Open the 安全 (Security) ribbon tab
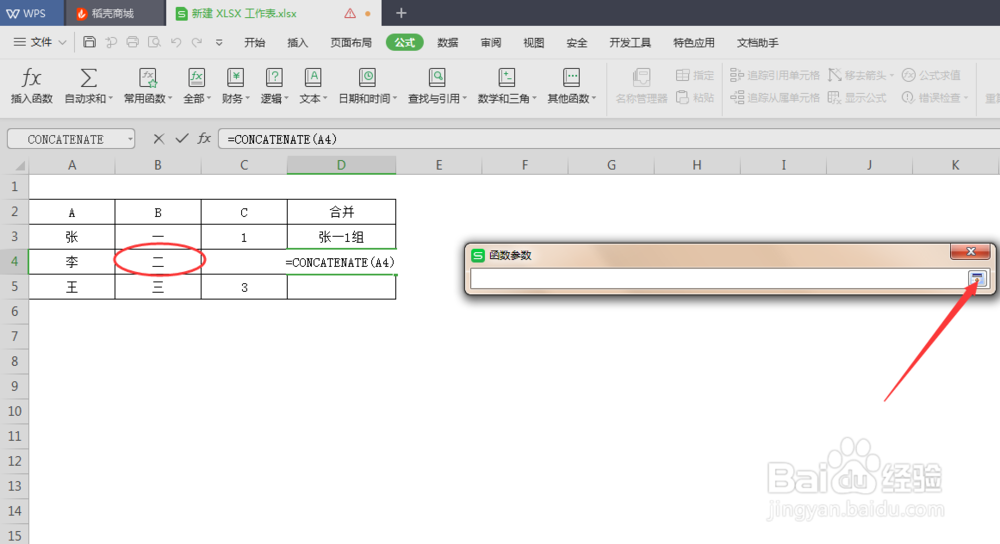 pos(577,43)
